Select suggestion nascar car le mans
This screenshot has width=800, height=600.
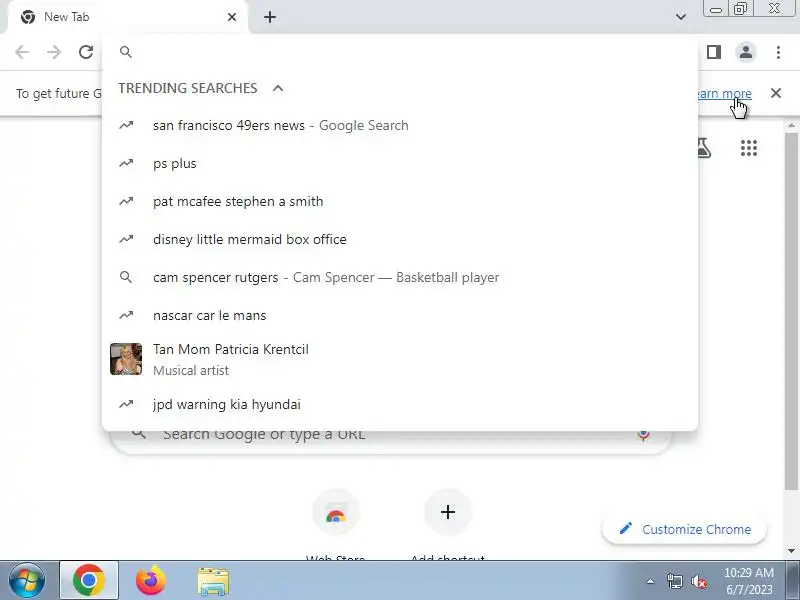pyautogui.click(x=399, y=315)
